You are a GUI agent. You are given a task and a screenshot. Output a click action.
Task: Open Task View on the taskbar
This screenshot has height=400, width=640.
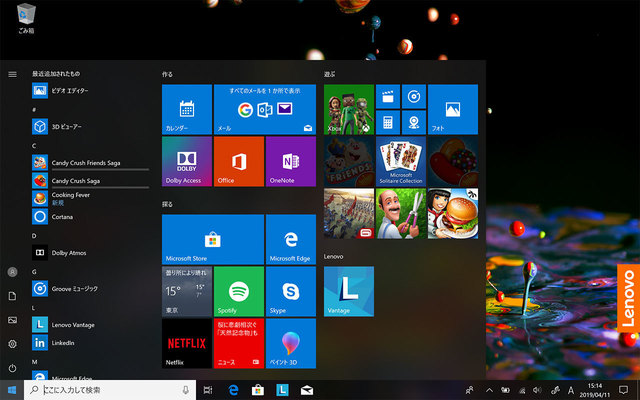(208, 390)
